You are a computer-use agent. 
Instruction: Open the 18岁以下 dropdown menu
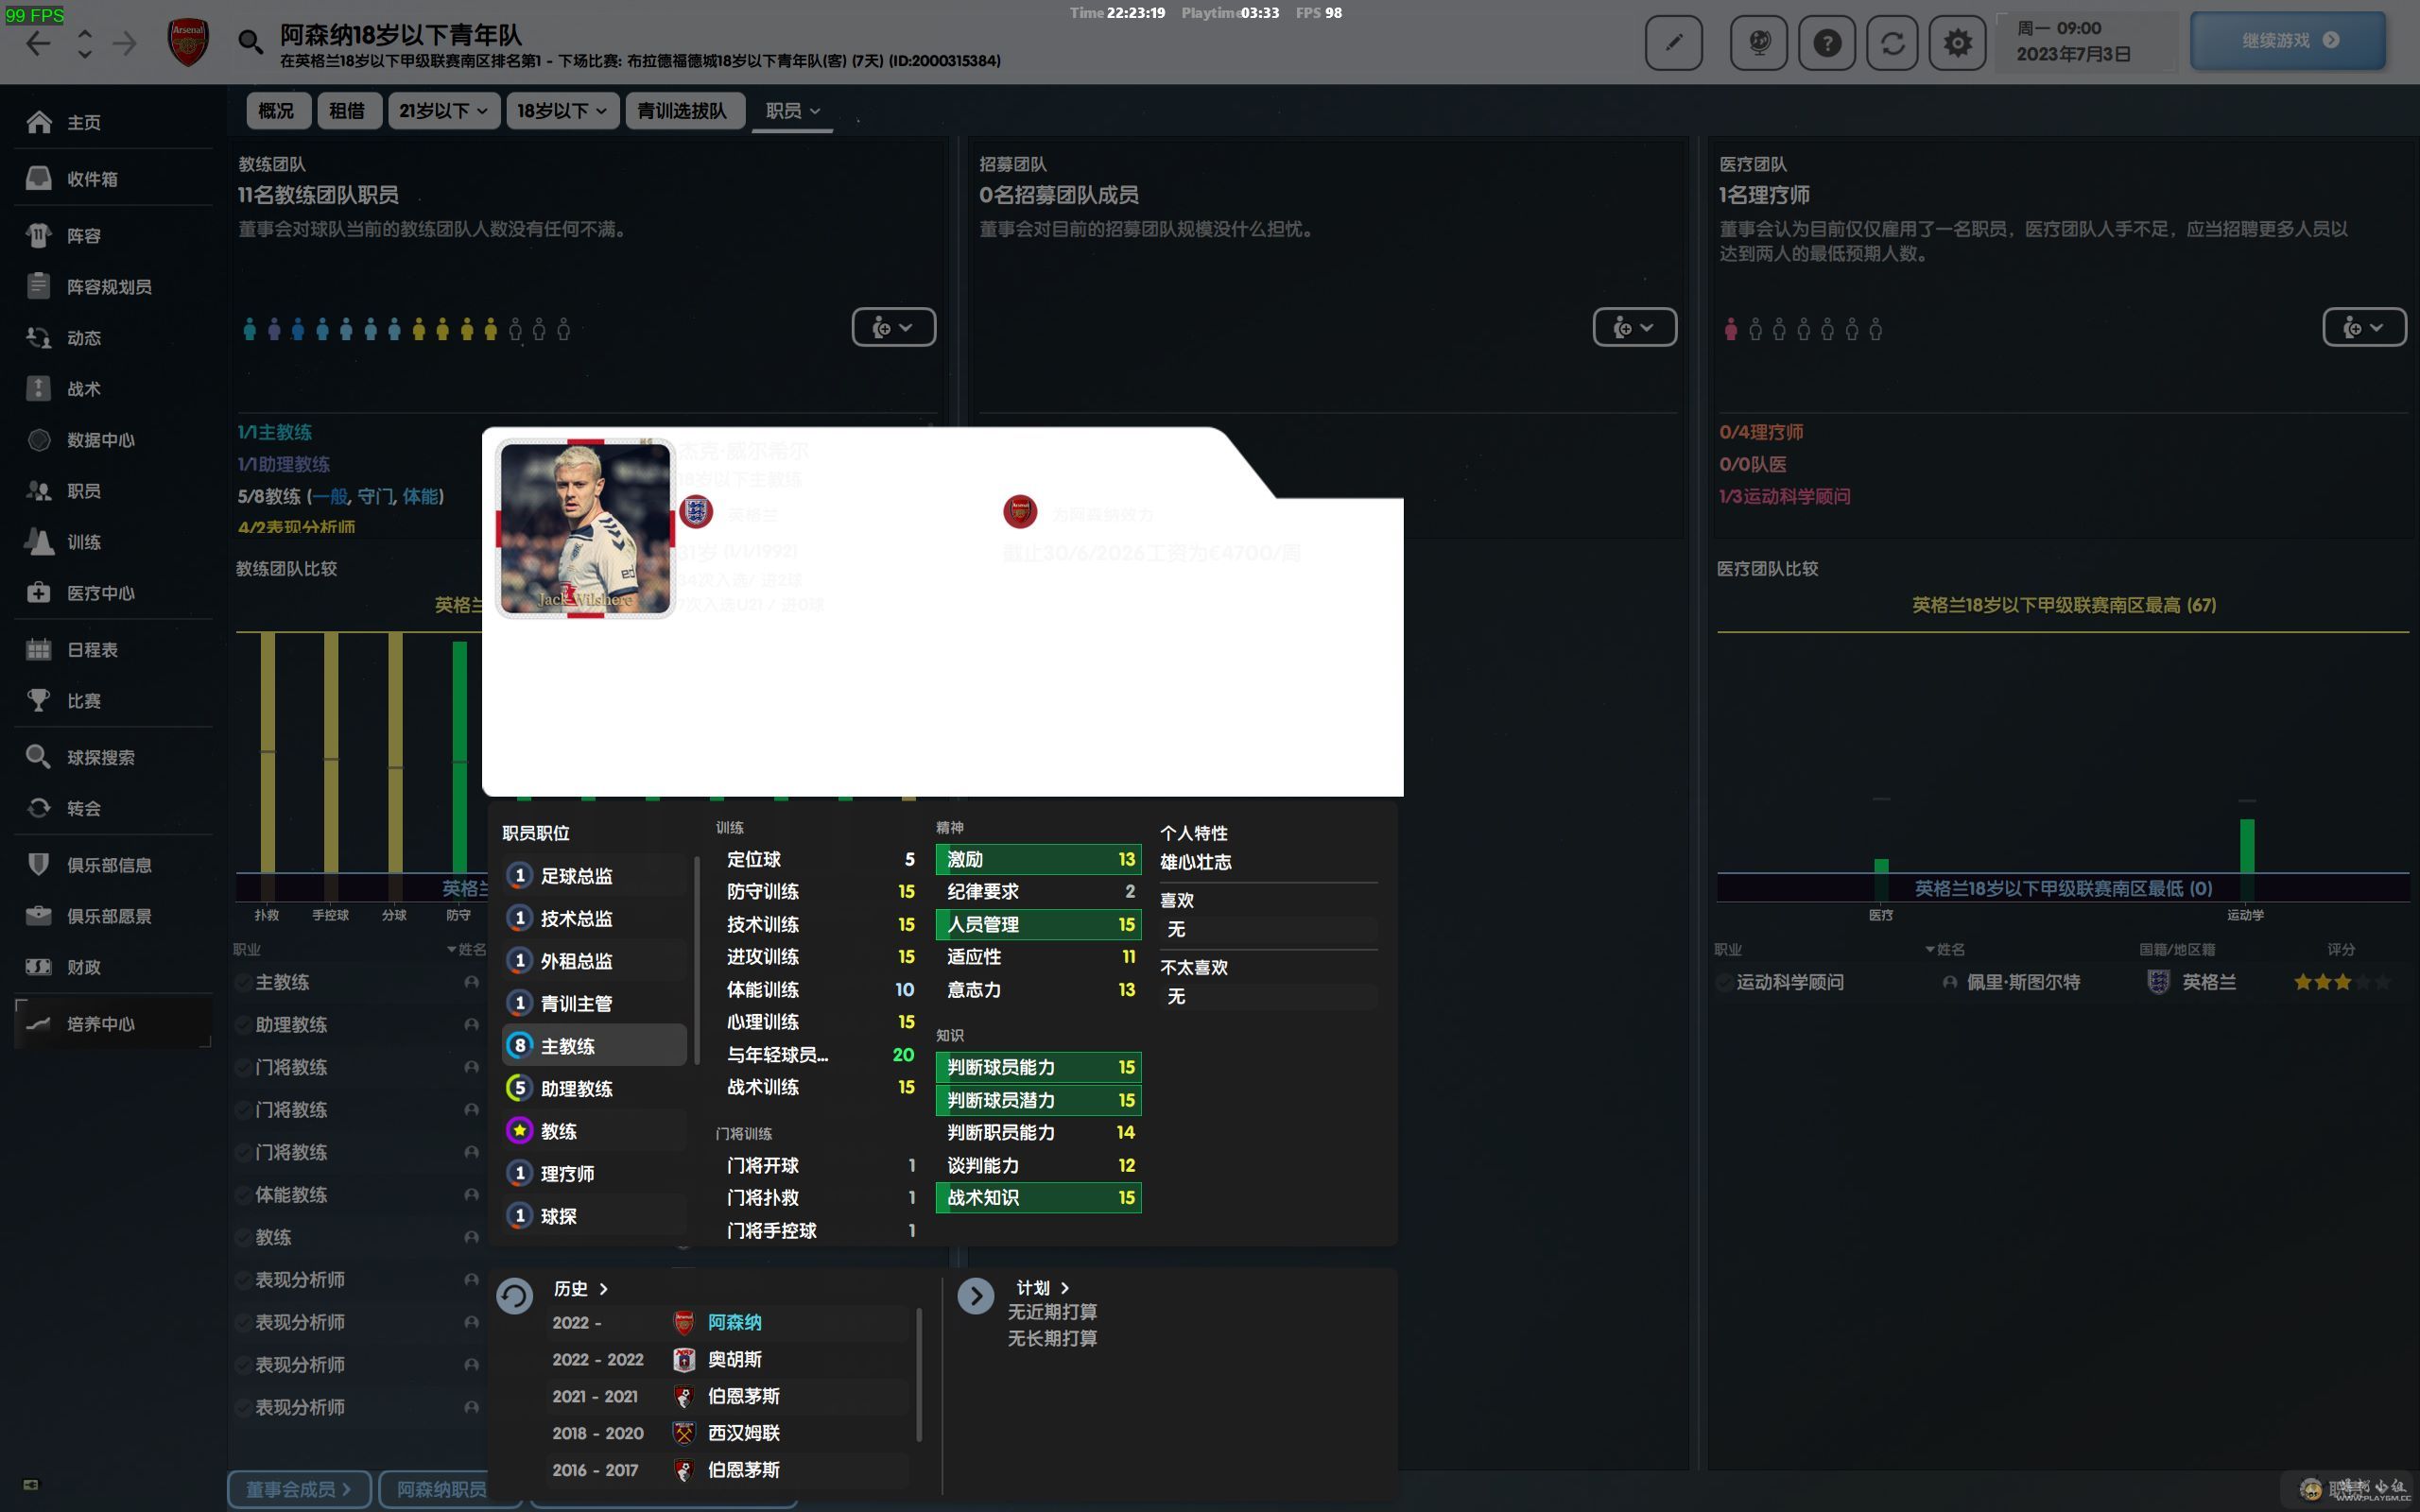561,111
